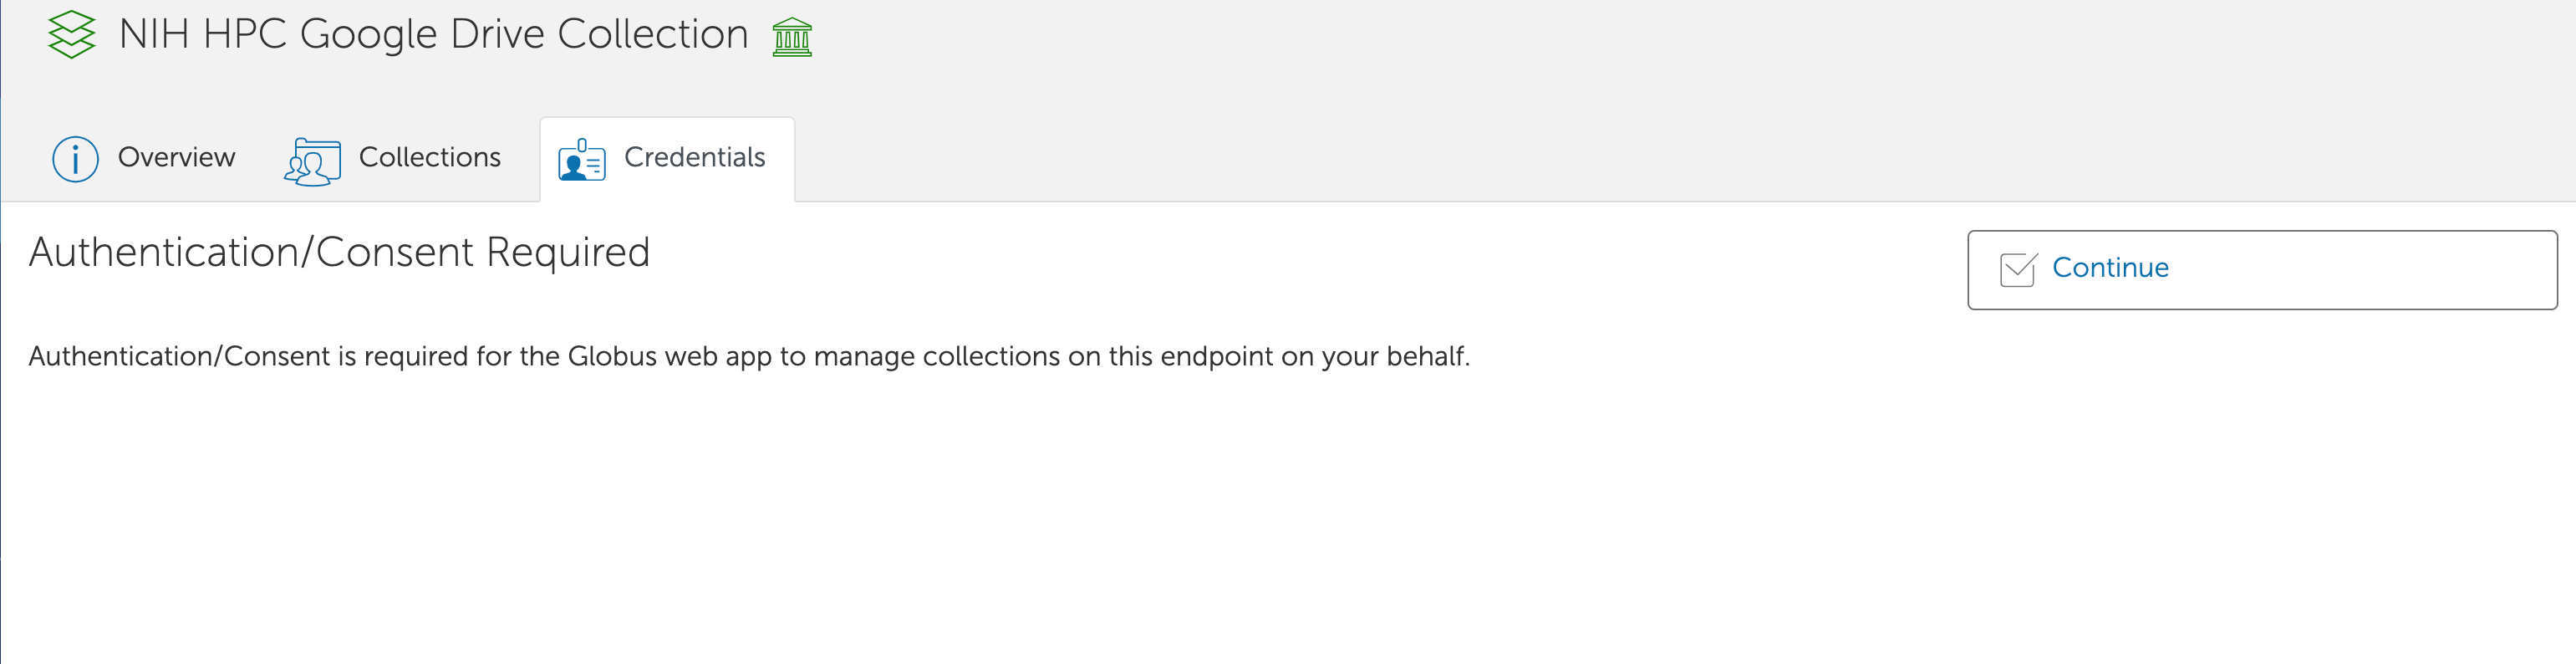Screen dimensions: 2576x664
Task: Click the Collections folder-with-people icon
Action: point(312,161)
